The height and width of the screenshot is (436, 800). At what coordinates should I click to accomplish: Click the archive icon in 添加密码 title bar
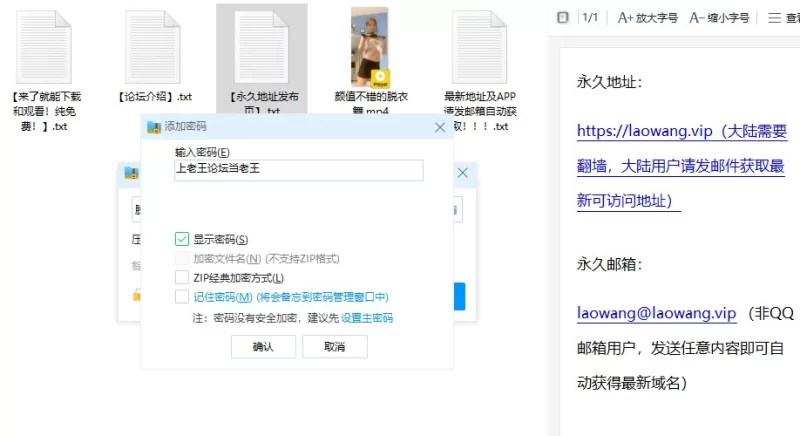[x=154, y=127]
